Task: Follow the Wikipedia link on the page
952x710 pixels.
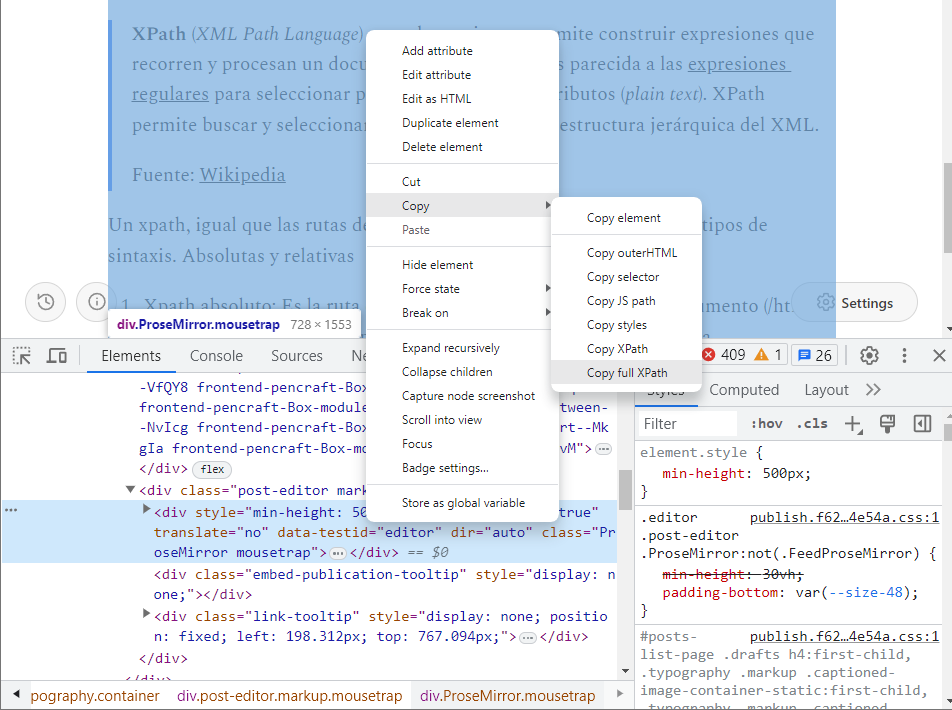Action: coord(241,173)
